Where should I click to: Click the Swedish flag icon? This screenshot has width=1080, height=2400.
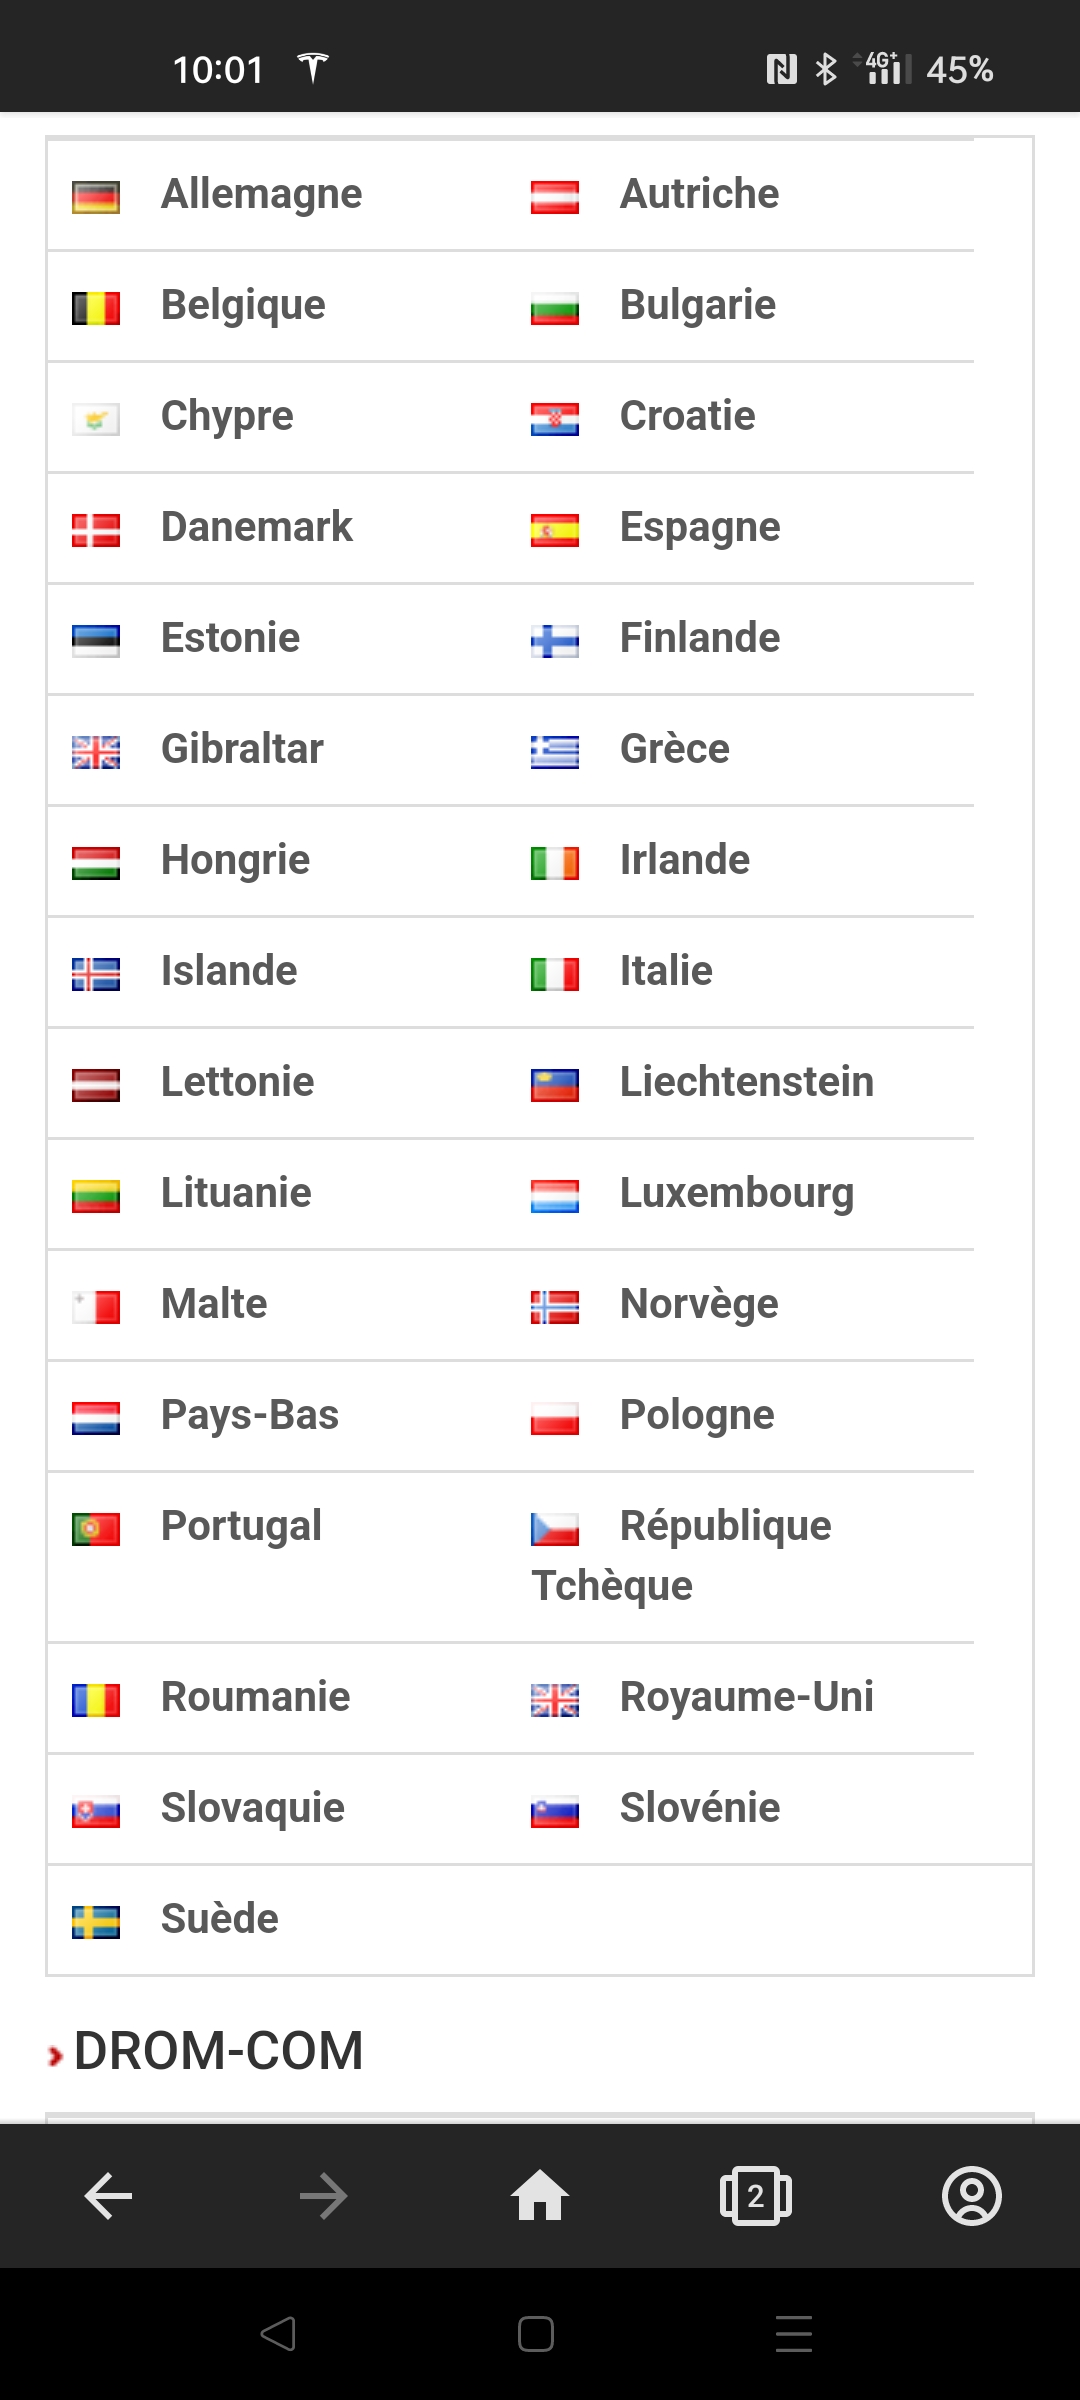pyautogui.click(x=96, y=1922)
